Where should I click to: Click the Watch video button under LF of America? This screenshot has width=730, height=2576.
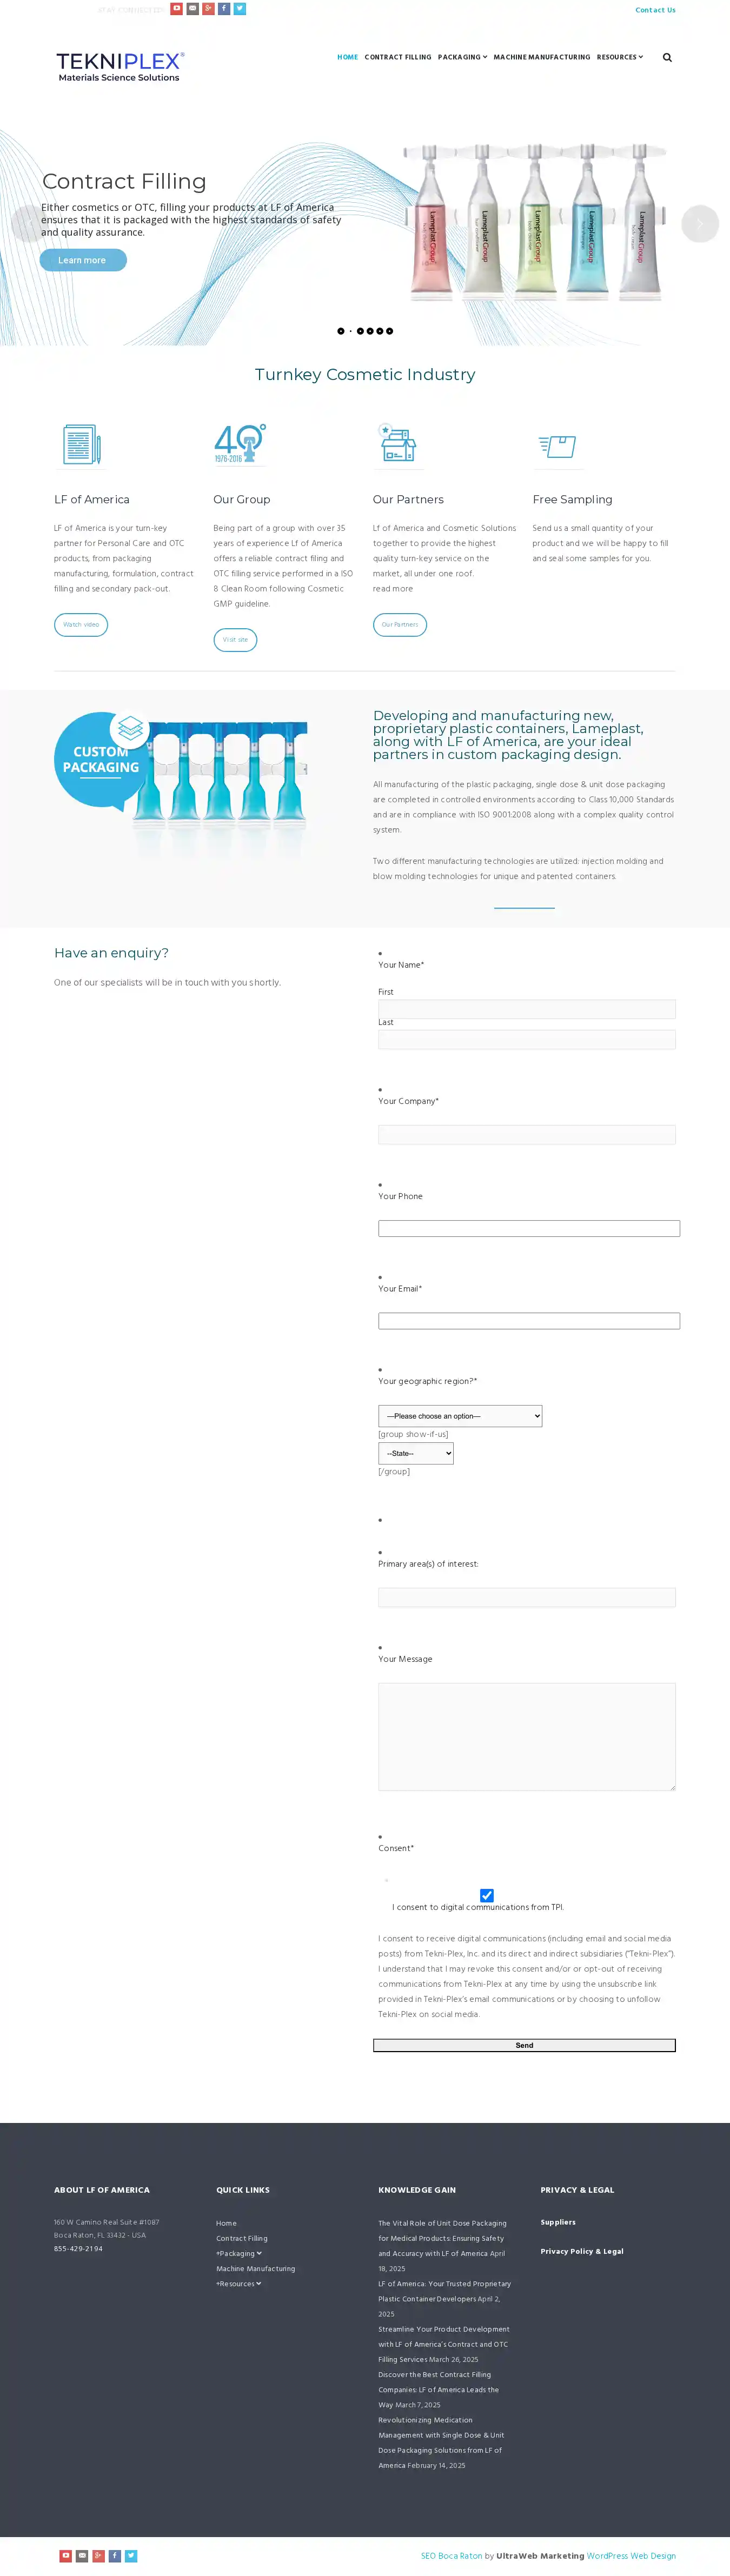[81, 625]
